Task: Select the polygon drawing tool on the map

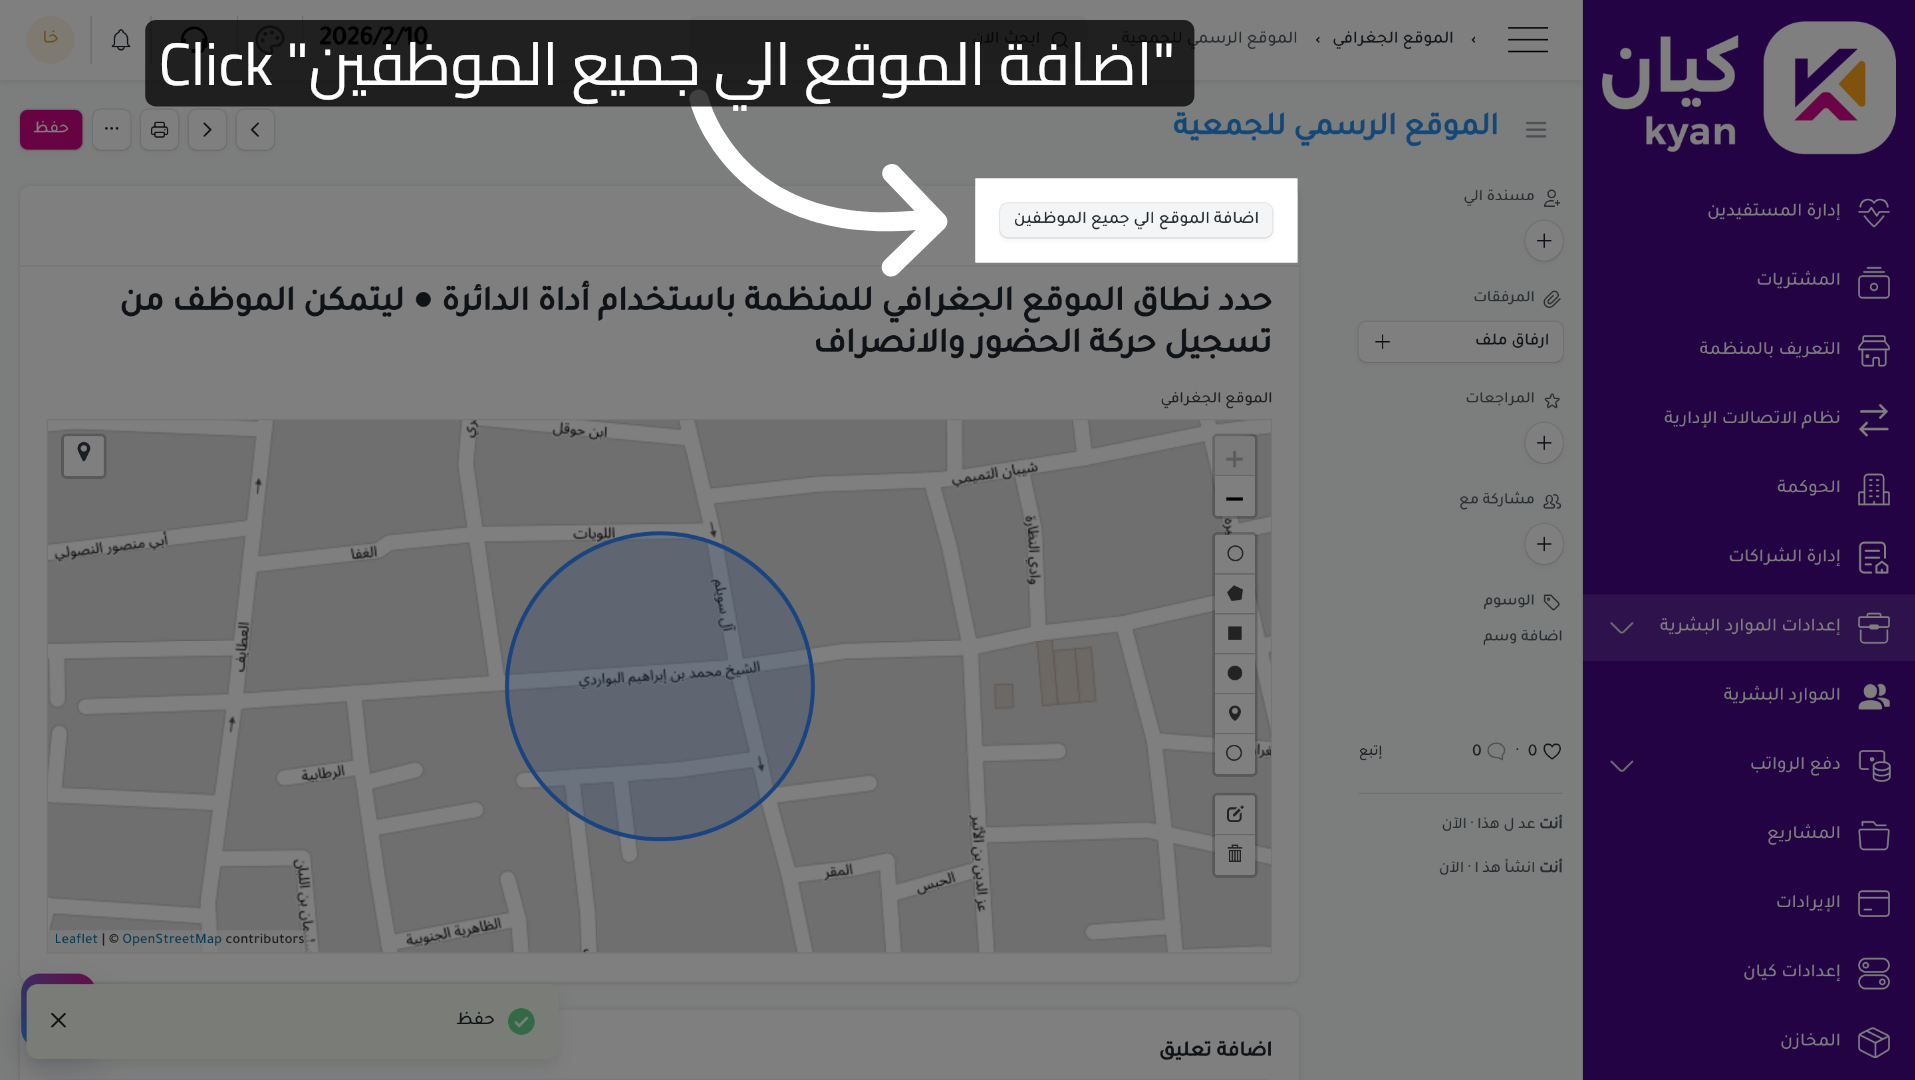Action: pos(1234,593)
